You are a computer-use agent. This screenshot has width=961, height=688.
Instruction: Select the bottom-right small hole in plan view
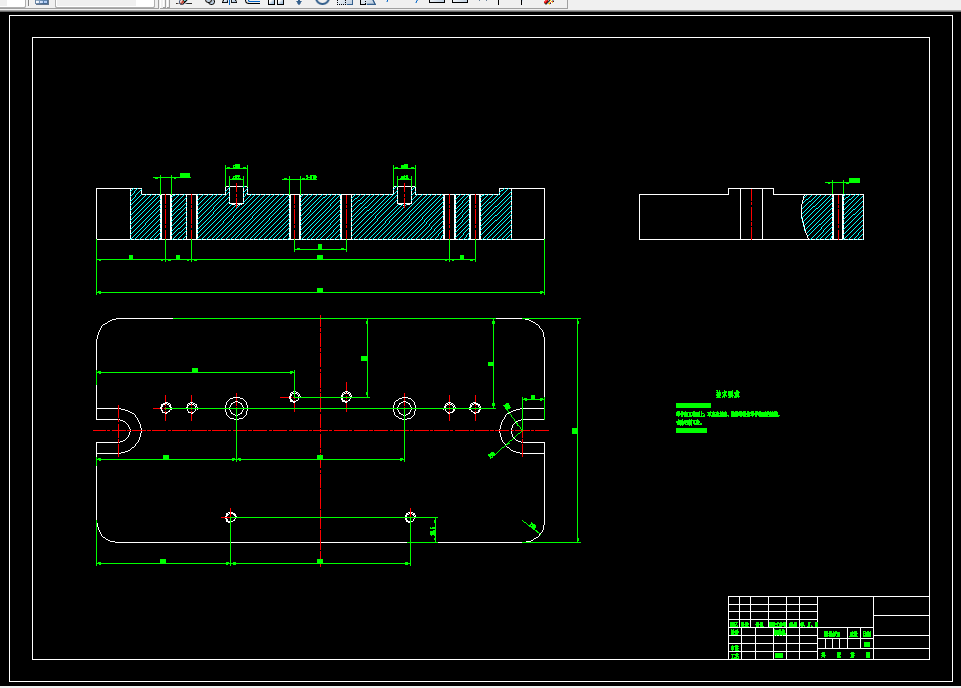(410, 517)
